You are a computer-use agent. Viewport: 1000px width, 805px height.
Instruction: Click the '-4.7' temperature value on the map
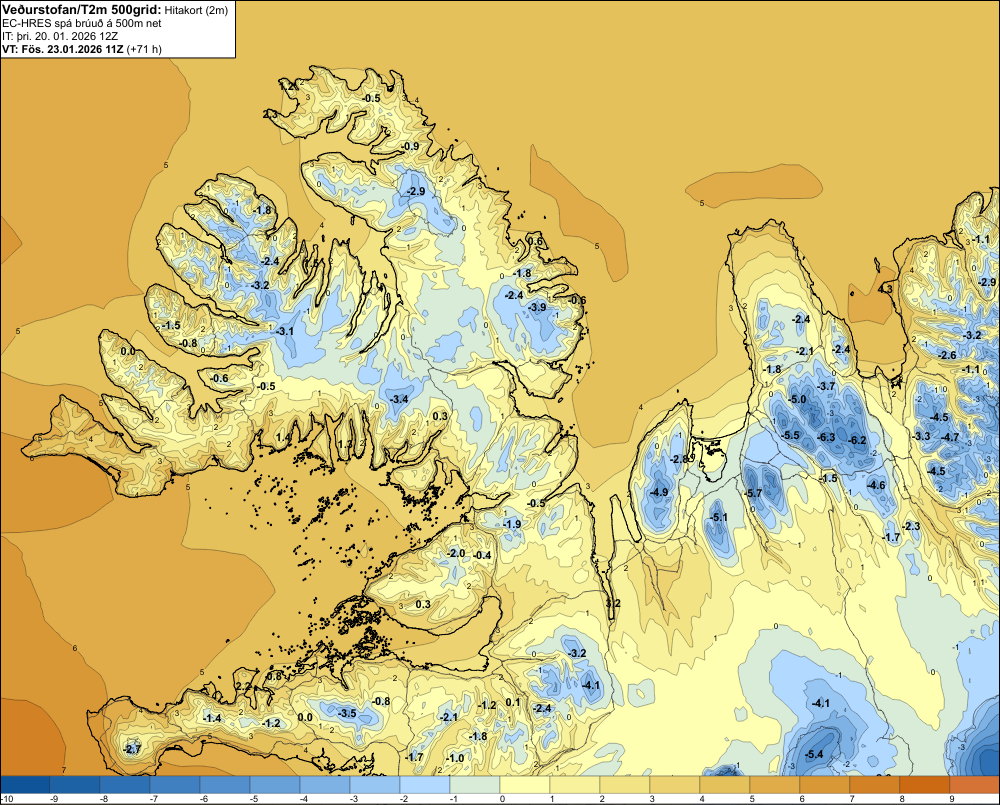[950, 437]
